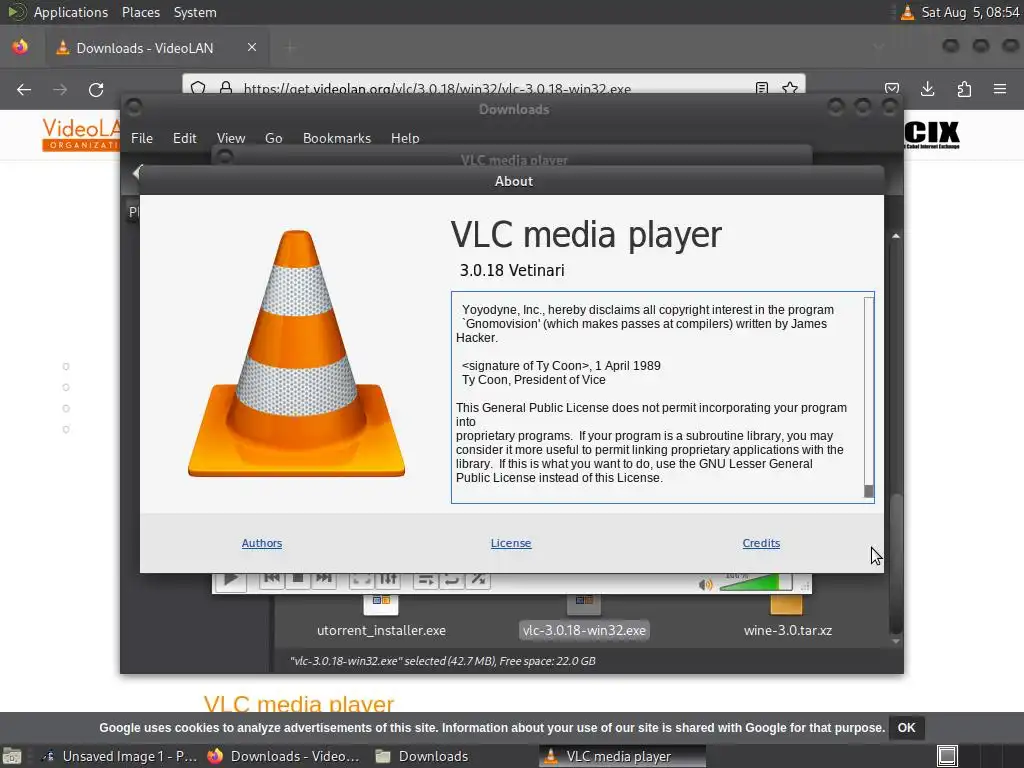Accept cookie notice with OK button

coord(906,728)
